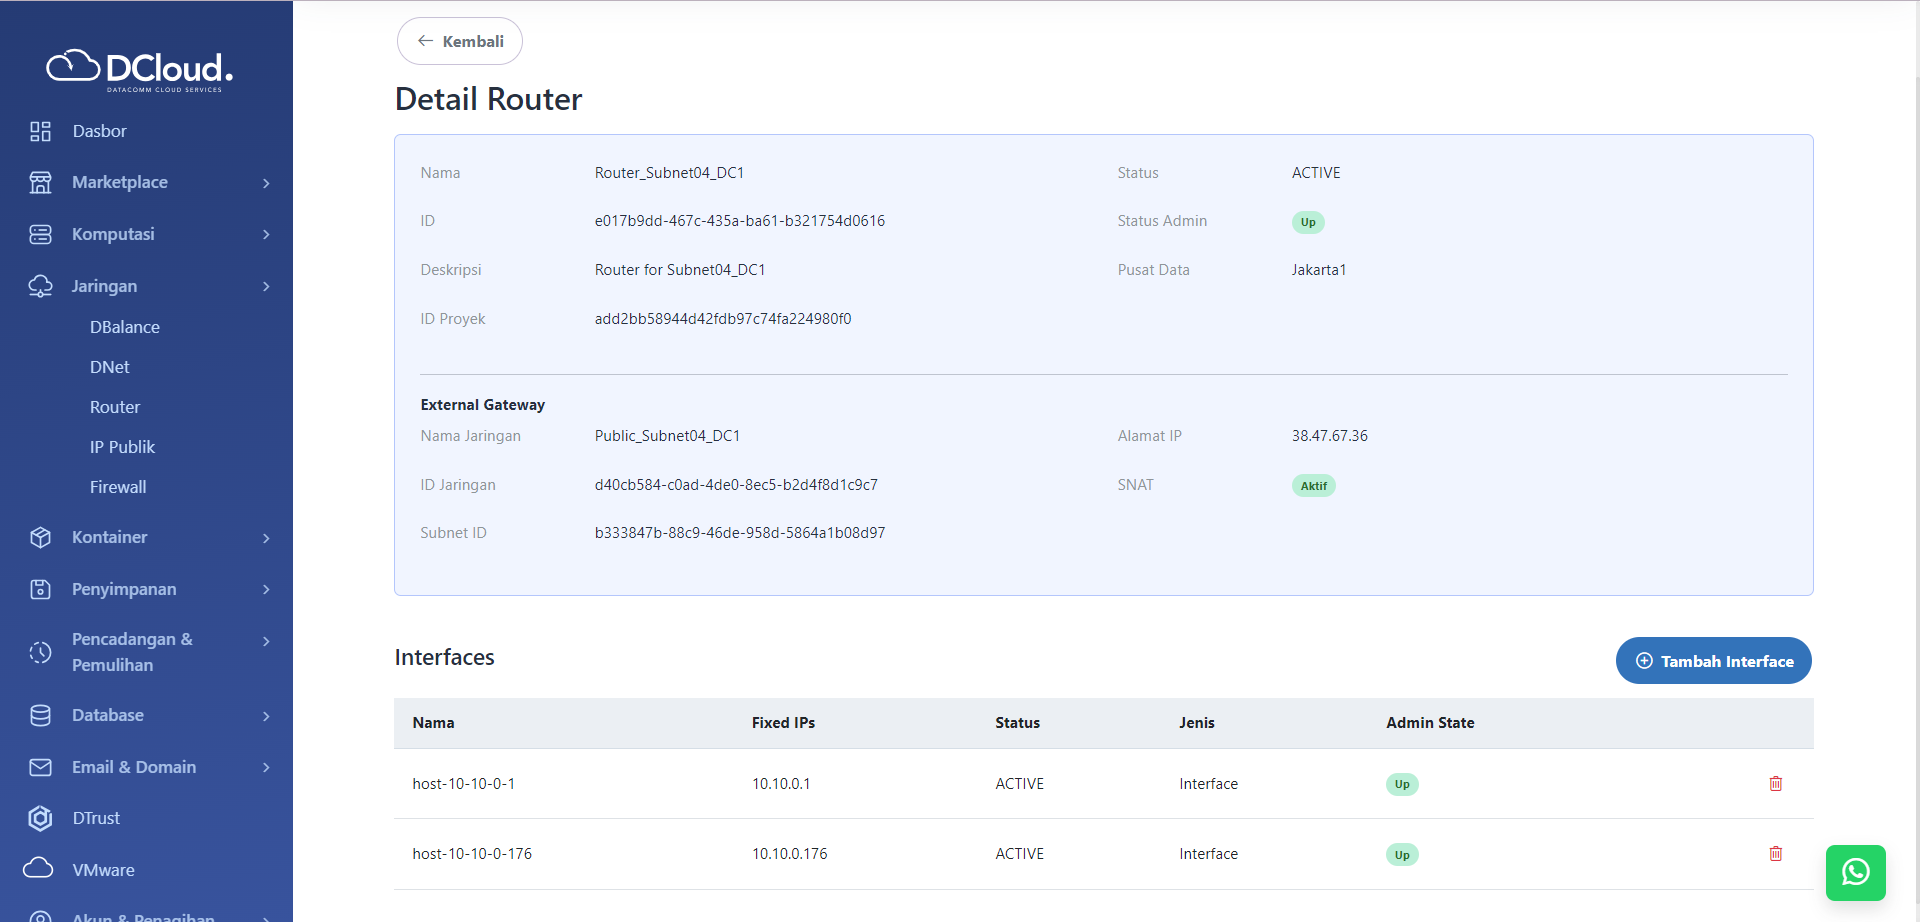Select the Marketplace icon
The height and width of the screenshot is (922, 1920).
(x=40, y=182)
